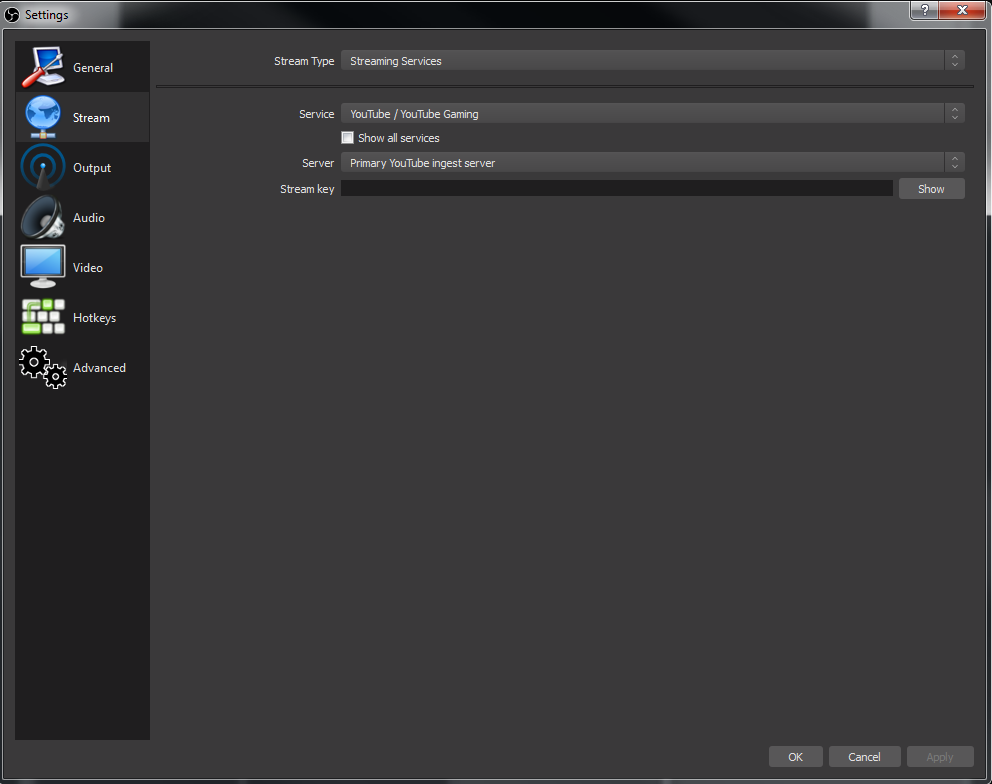Image resolution: width=992 pixels, height=784 pixels.
Task: Click the Show button for stream key
Action: coord(931,189)
